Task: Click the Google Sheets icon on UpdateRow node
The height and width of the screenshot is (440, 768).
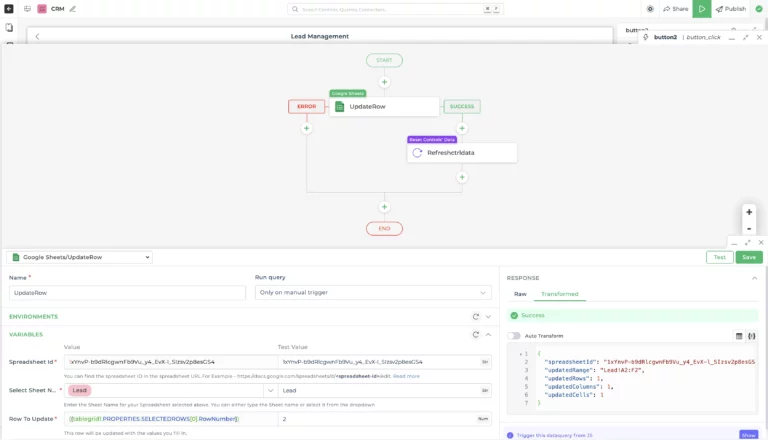Action: (x=340, y=107)
